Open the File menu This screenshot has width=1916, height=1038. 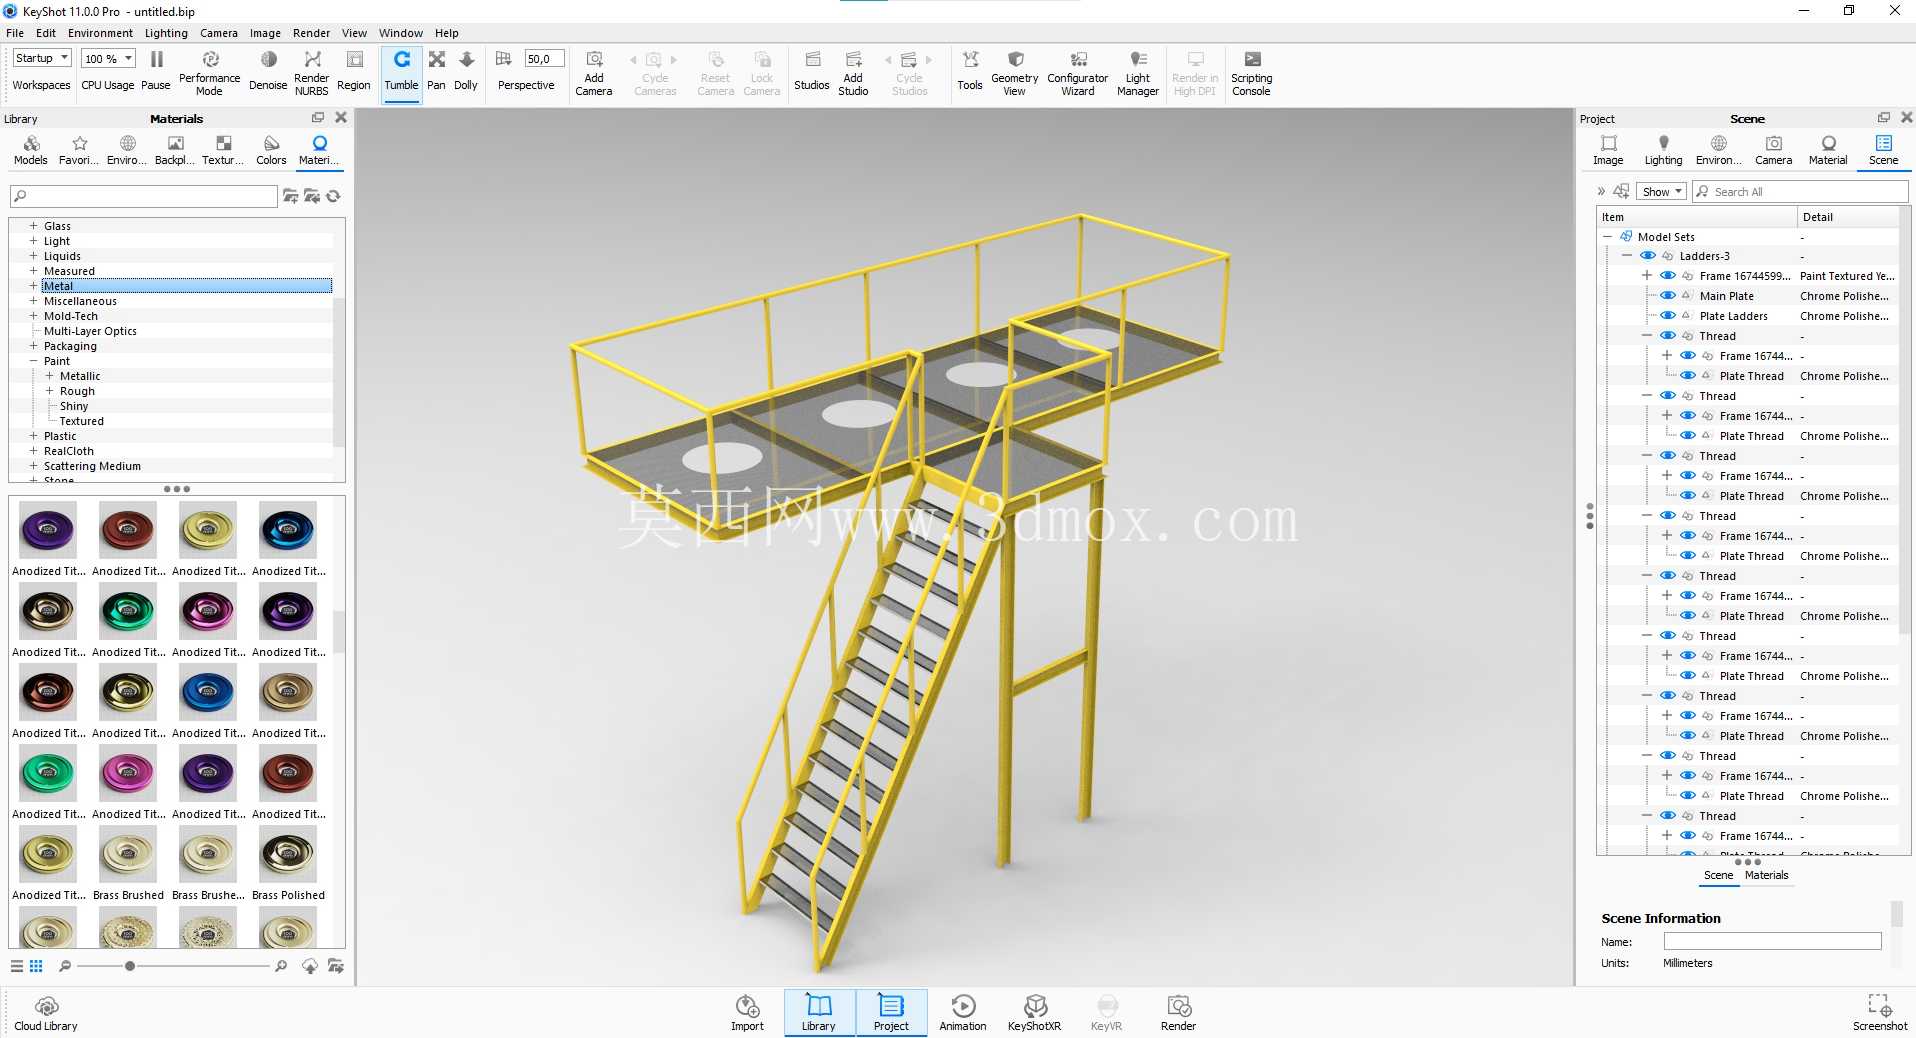tap(15, 33)
